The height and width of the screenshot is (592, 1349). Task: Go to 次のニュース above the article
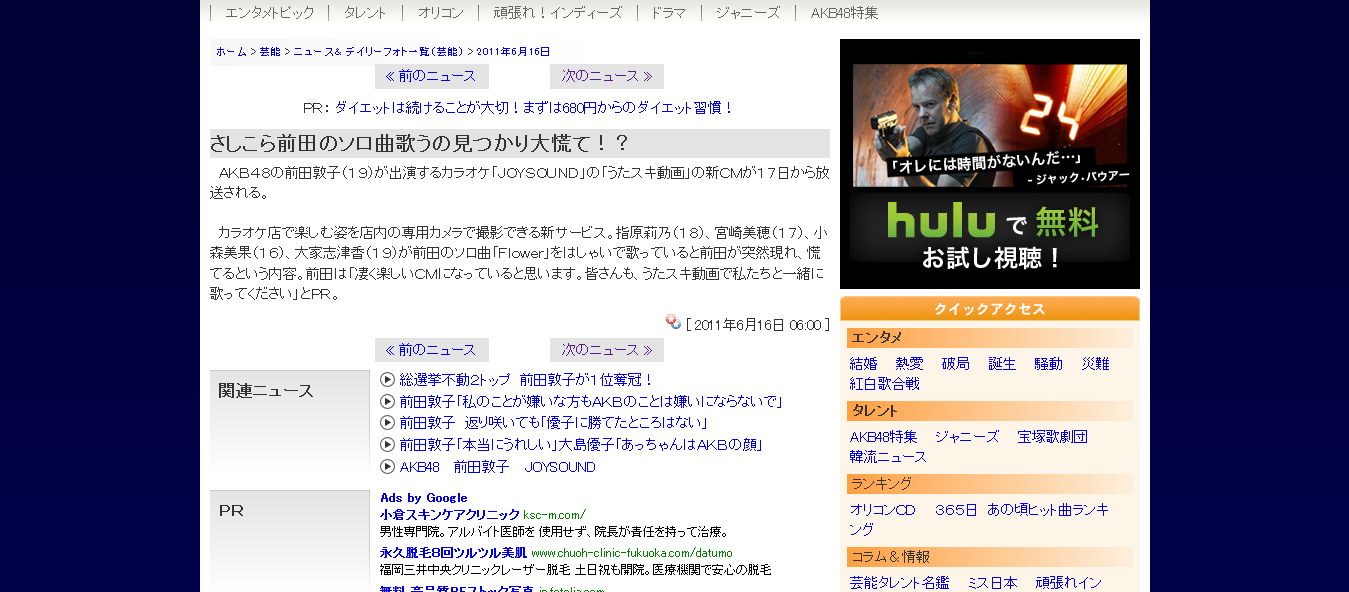coord(607,76)
